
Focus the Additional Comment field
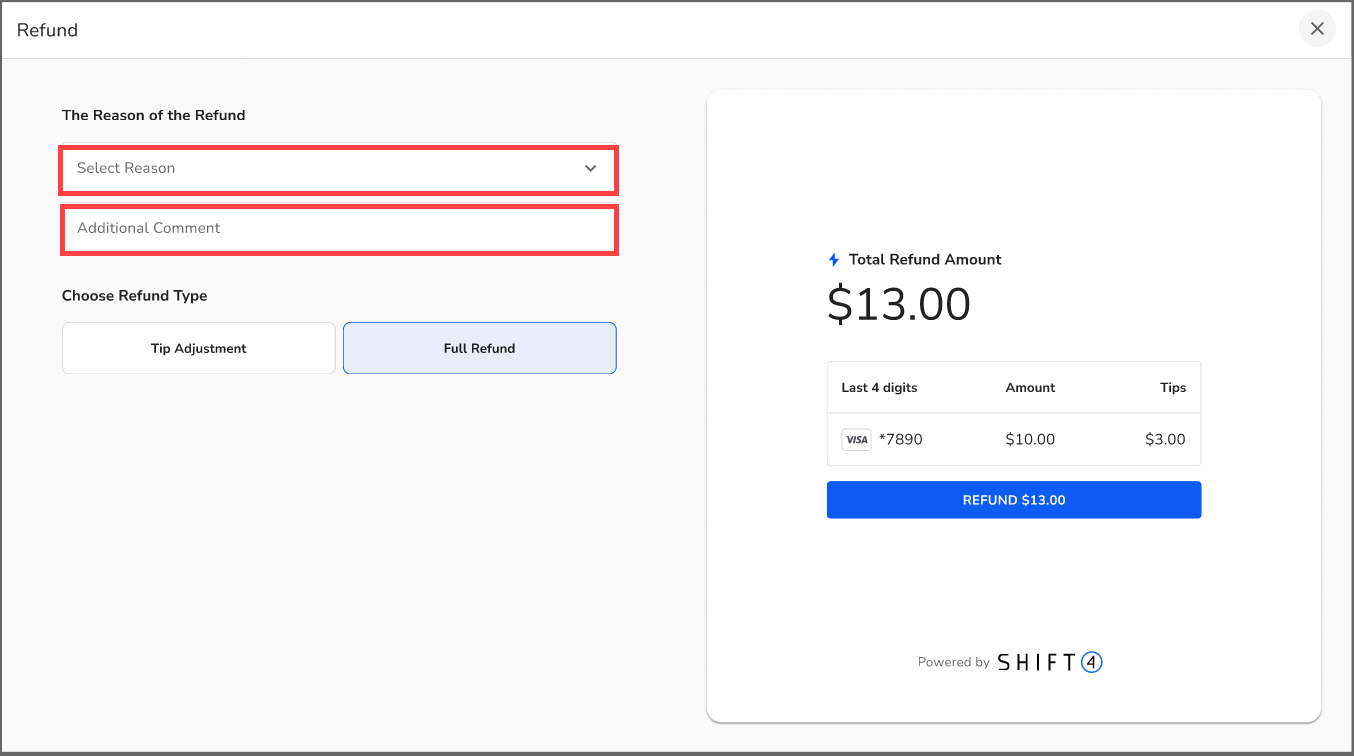pos(338,229)
